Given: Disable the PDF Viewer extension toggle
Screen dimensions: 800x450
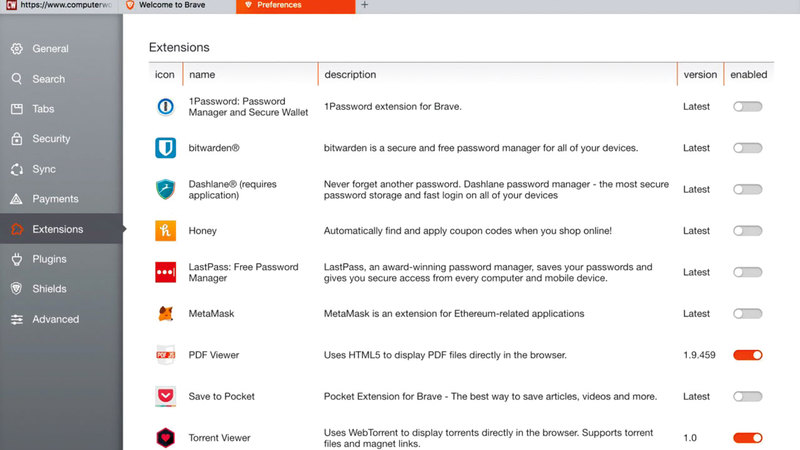Looking at the screenshot, I should (x=747, y=355).
